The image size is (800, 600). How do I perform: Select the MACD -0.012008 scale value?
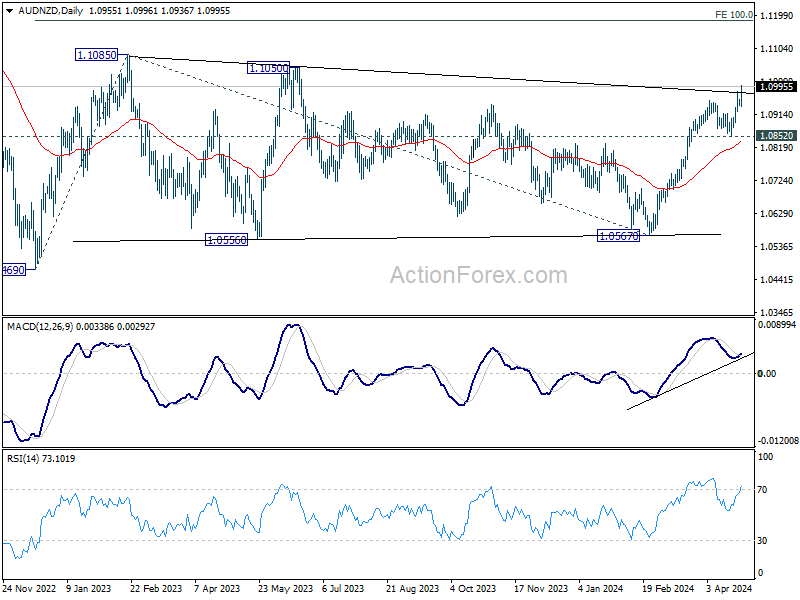(778, 441)
